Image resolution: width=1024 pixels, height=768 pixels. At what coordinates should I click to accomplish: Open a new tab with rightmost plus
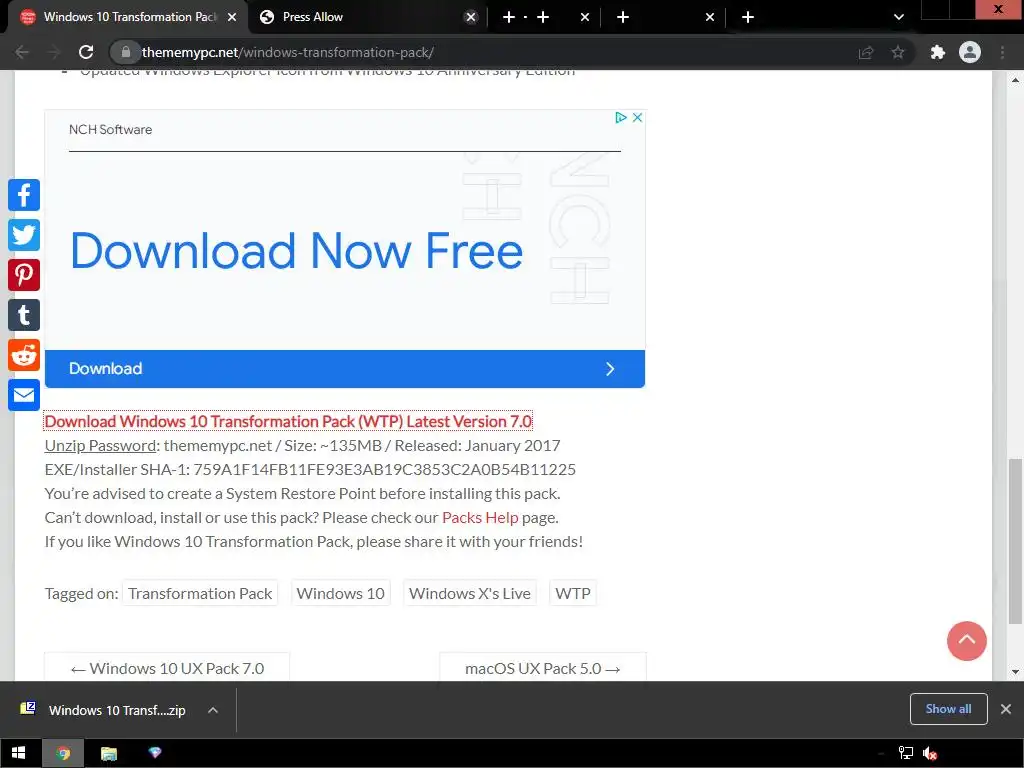tap(748, 17)
